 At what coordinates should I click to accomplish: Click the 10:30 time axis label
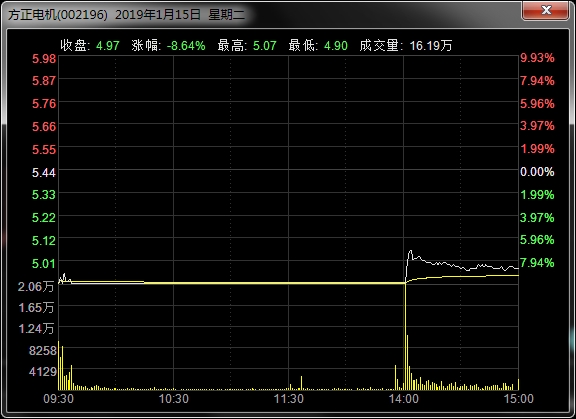(x=173, y=398)
